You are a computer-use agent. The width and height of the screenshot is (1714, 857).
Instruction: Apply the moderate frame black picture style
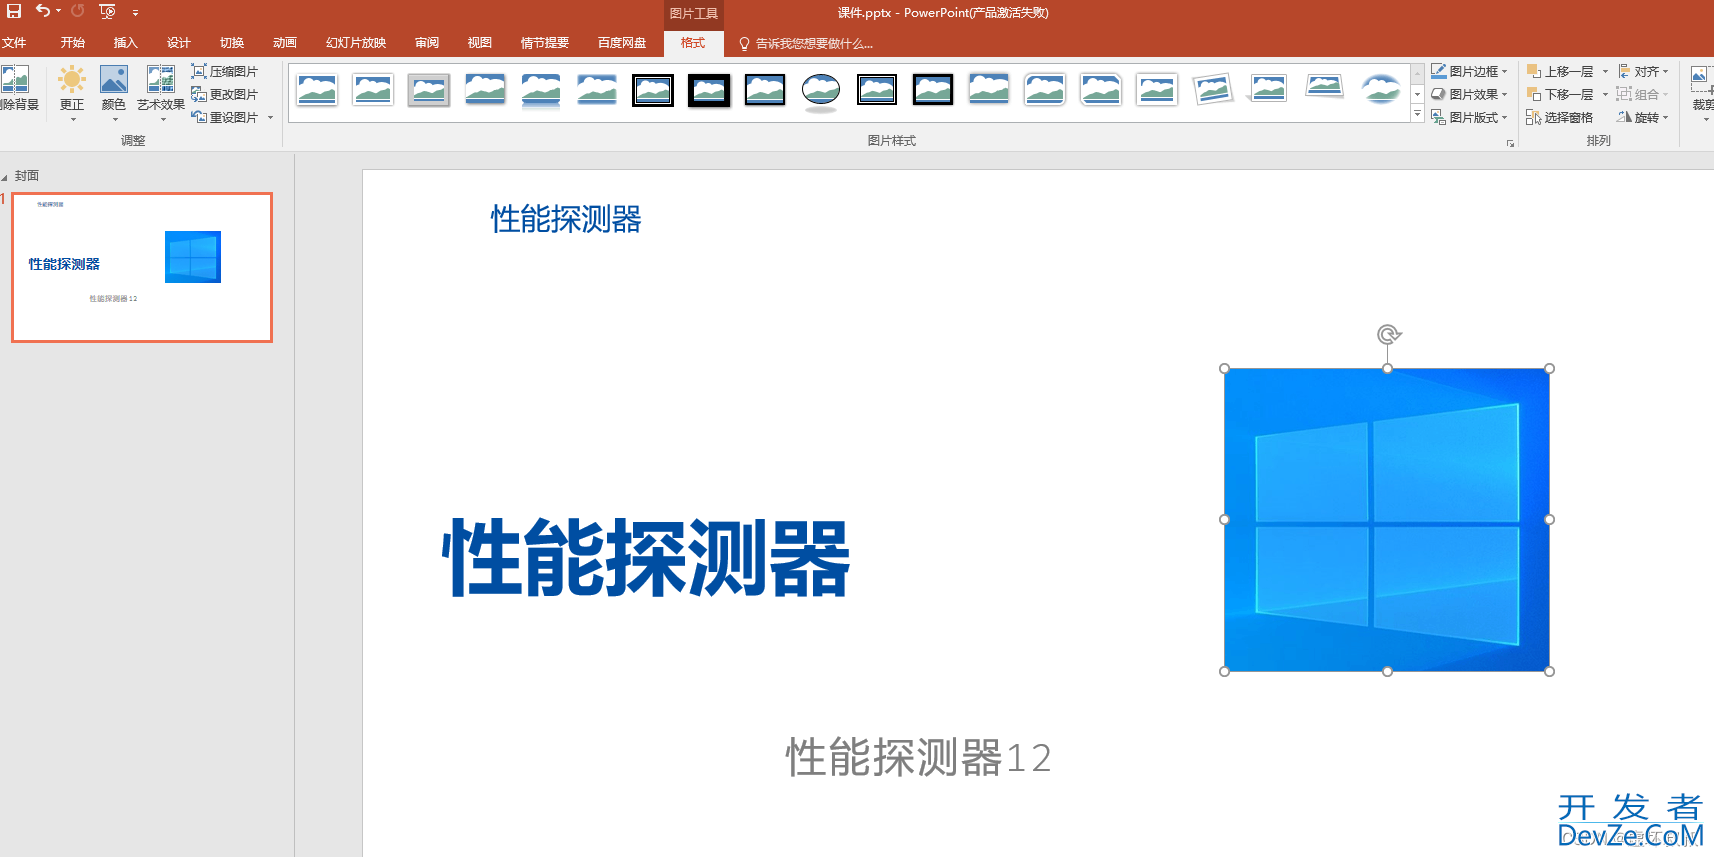point(933,90)
